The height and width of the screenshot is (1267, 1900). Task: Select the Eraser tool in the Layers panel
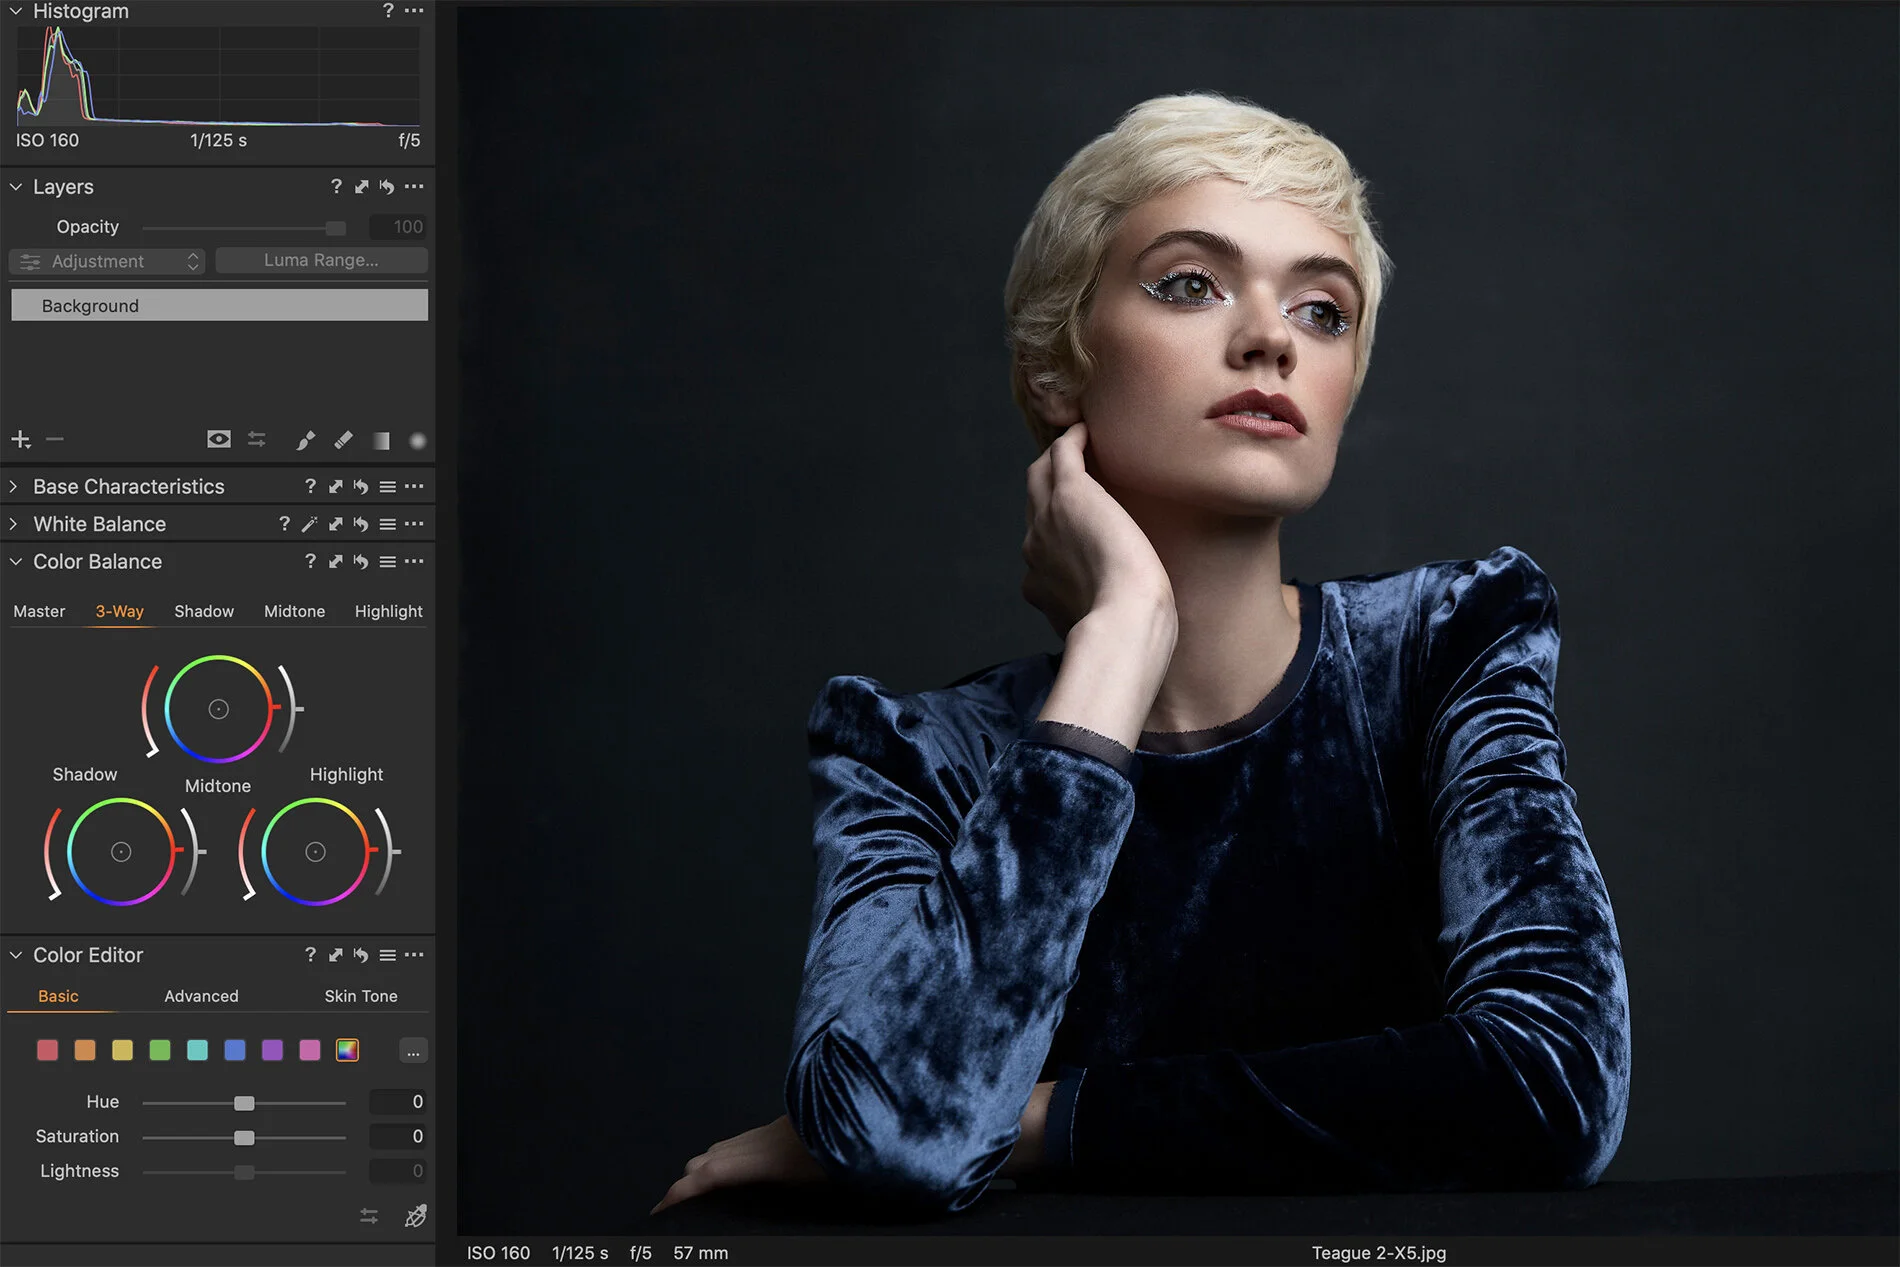click(x=343, y=439)
